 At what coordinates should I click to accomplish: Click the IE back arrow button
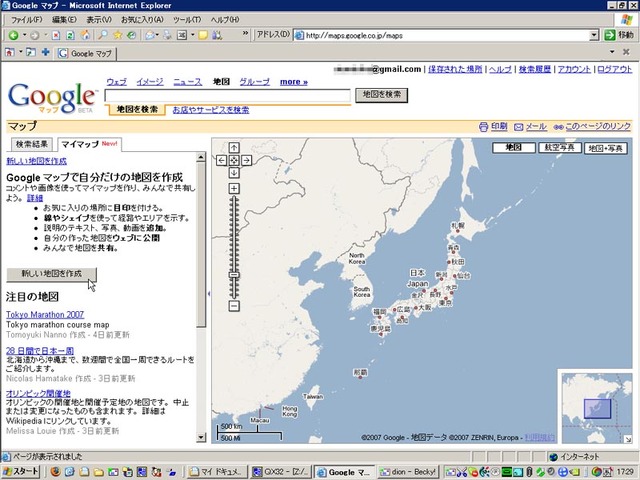[x=13, y=36]
